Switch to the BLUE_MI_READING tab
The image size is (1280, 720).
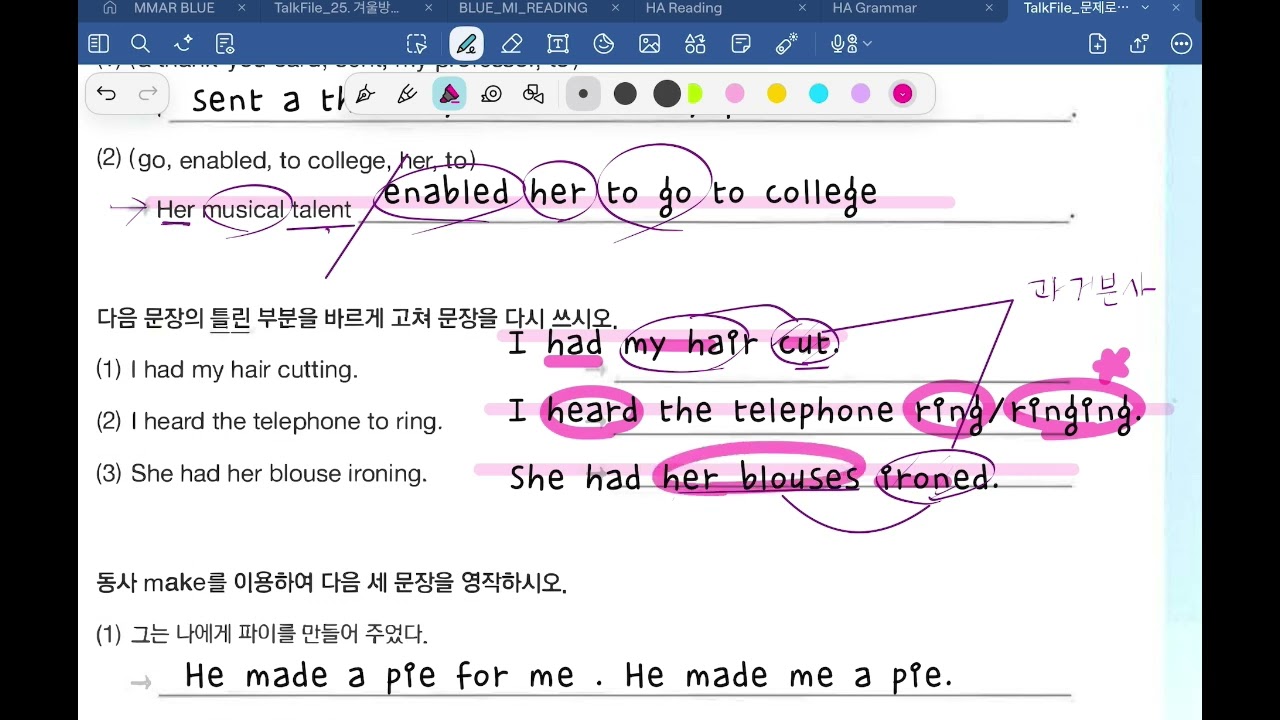(x=523, y=8)
